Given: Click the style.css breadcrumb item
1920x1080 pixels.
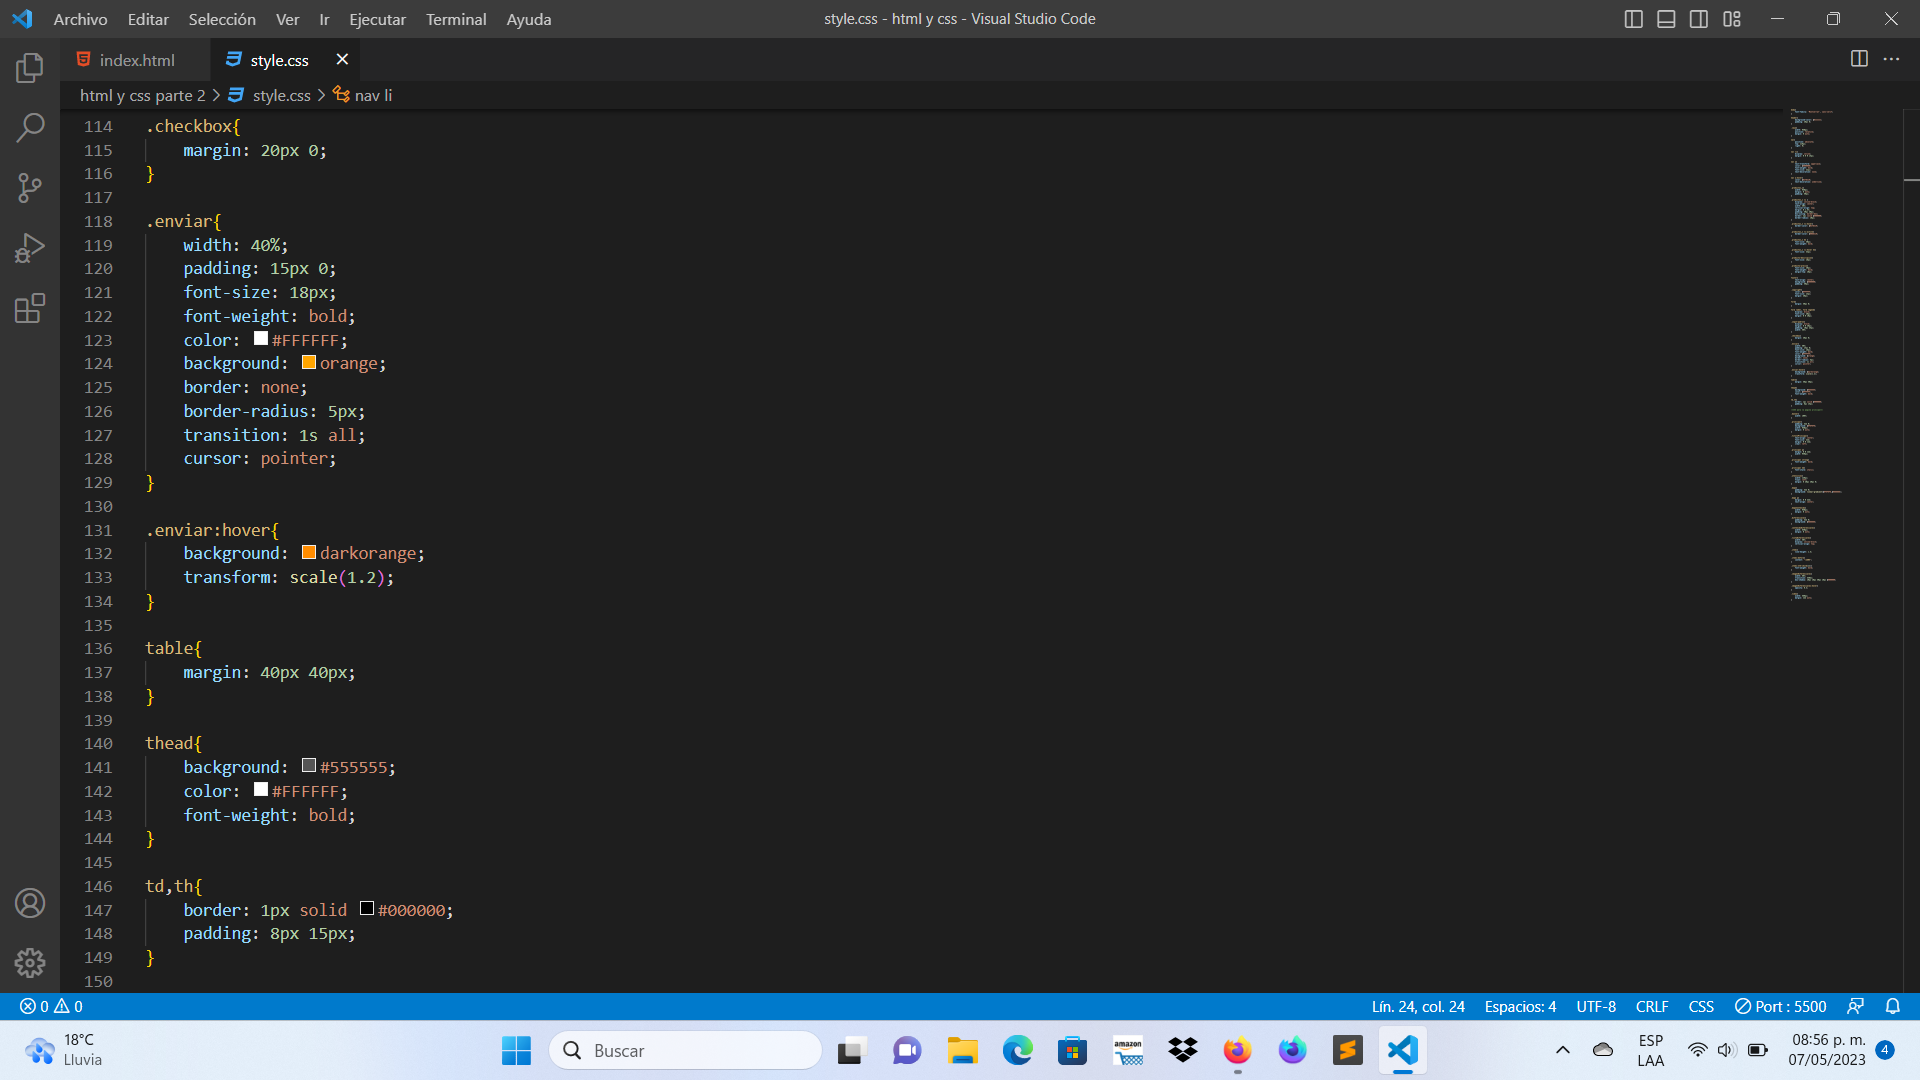Looking at the screenshot, I should (270, 95).
